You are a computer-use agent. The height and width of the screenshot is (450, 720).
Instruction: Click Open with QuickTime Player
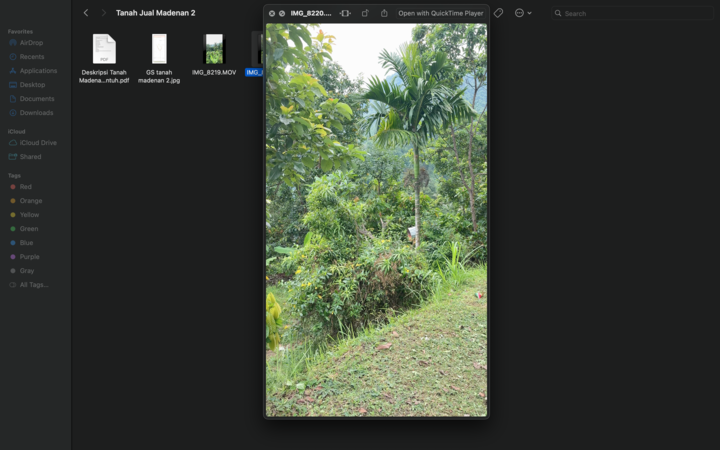[440, 13]
